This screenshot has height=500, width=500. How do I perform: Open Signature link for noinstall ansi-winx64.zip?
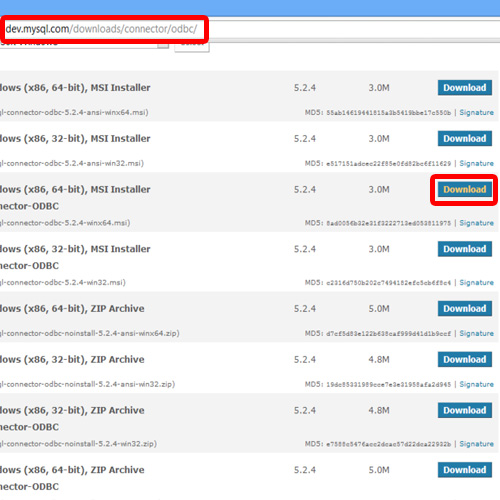[476, 333]
